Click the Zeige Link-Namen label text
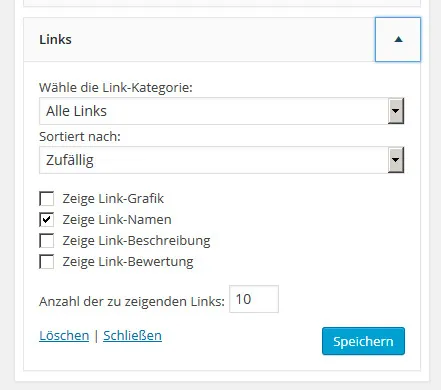 117,220
